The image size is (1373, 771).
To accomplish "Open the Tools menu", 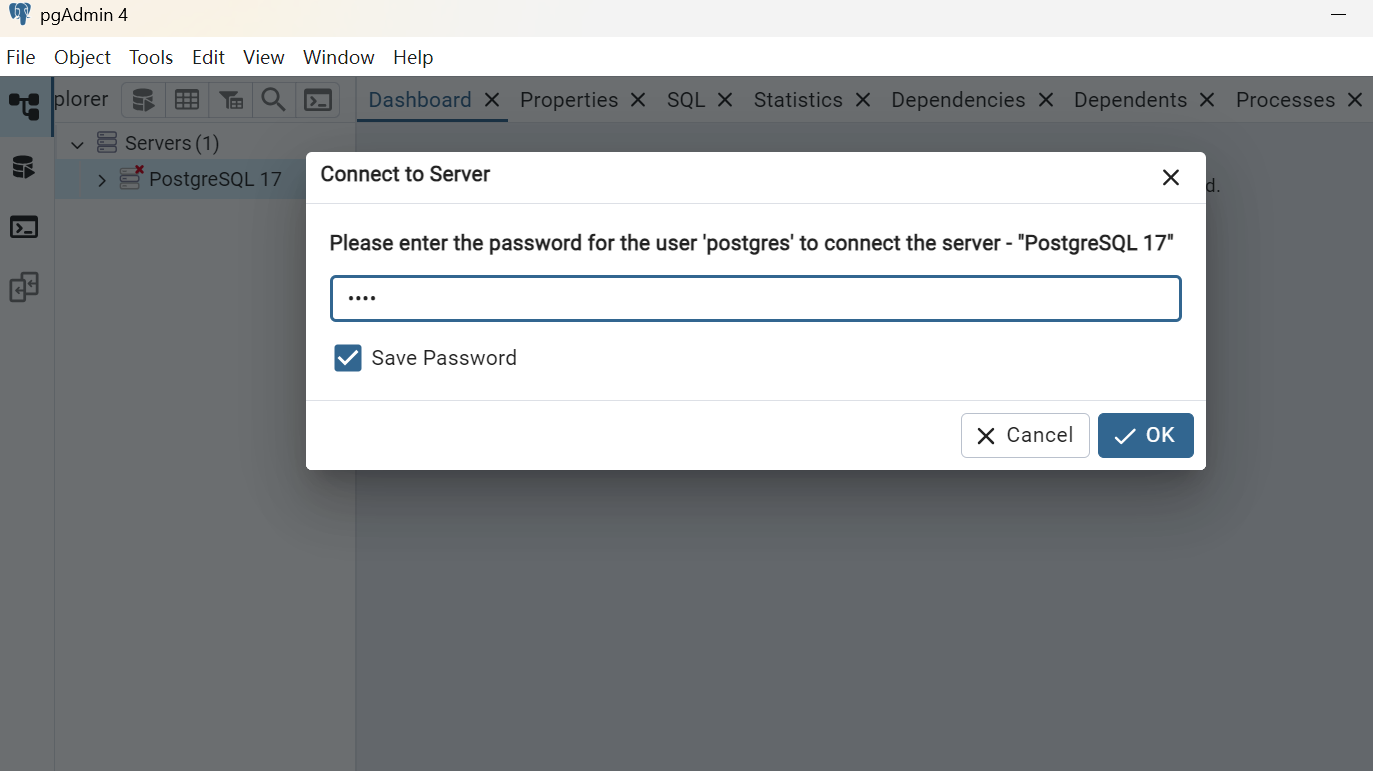I will [x=151, y=57].
